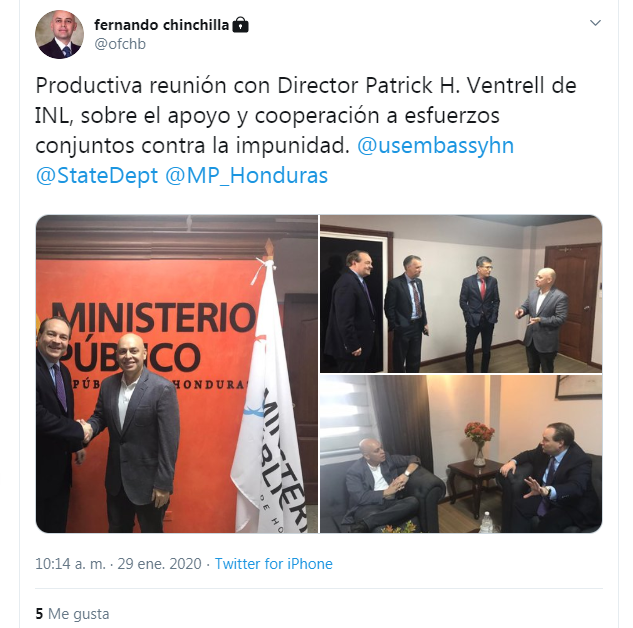Image resolution: width=633 pixels, height=628 pixels.
Task: Open the handshake photo at Ministerio Público
Action: 177,374
